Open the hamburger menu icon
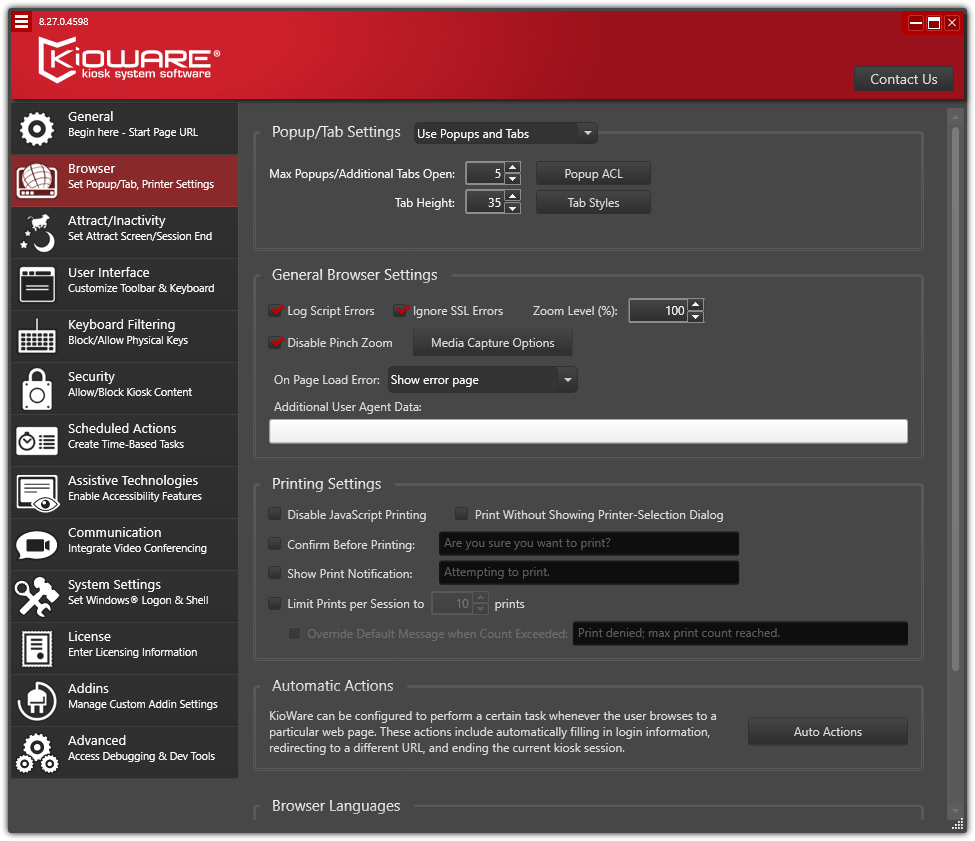The width and height of the screenshot is (975, 841). point(21,22)
